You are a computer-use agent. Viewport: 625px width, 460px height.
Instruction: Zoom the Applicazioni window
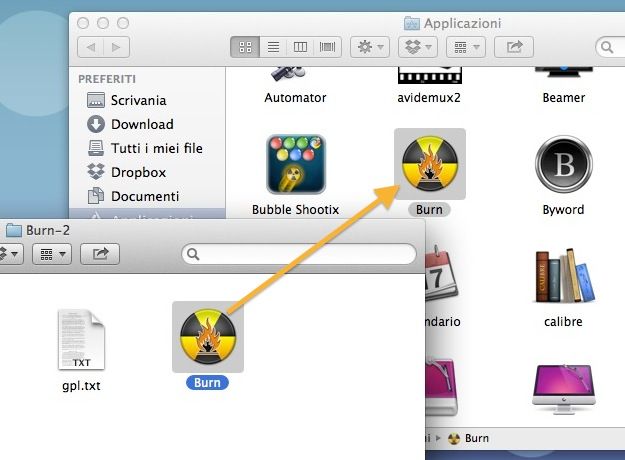pyautogui.click(x=123, y=23)
